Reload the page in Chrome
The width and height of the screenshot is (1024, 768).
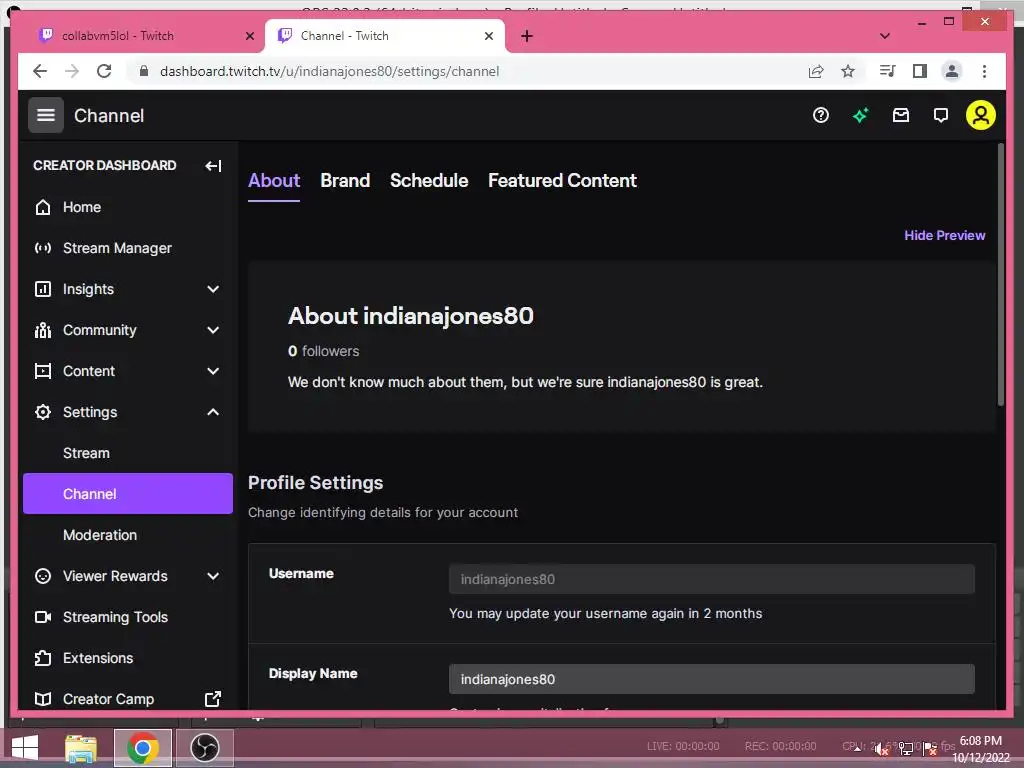coord(104,71)
